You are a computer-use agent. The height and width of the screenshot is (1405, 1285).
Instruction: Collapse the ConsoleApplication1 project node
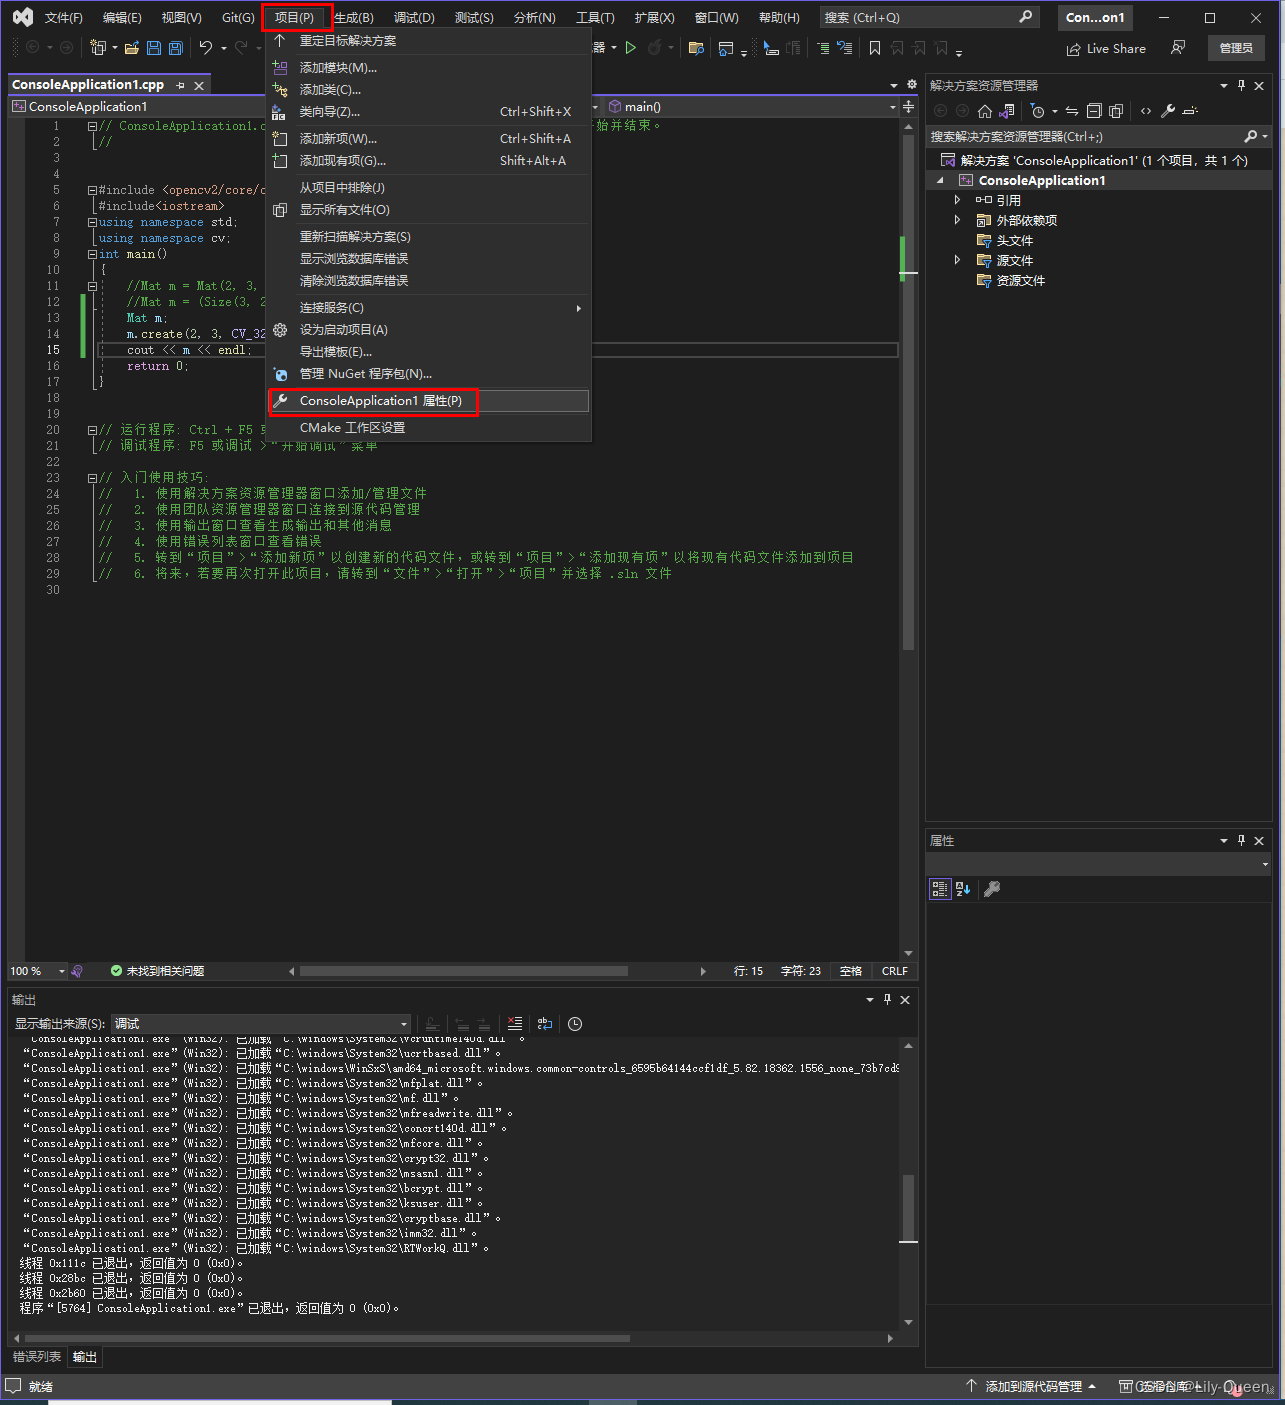(x=940, y=180)
